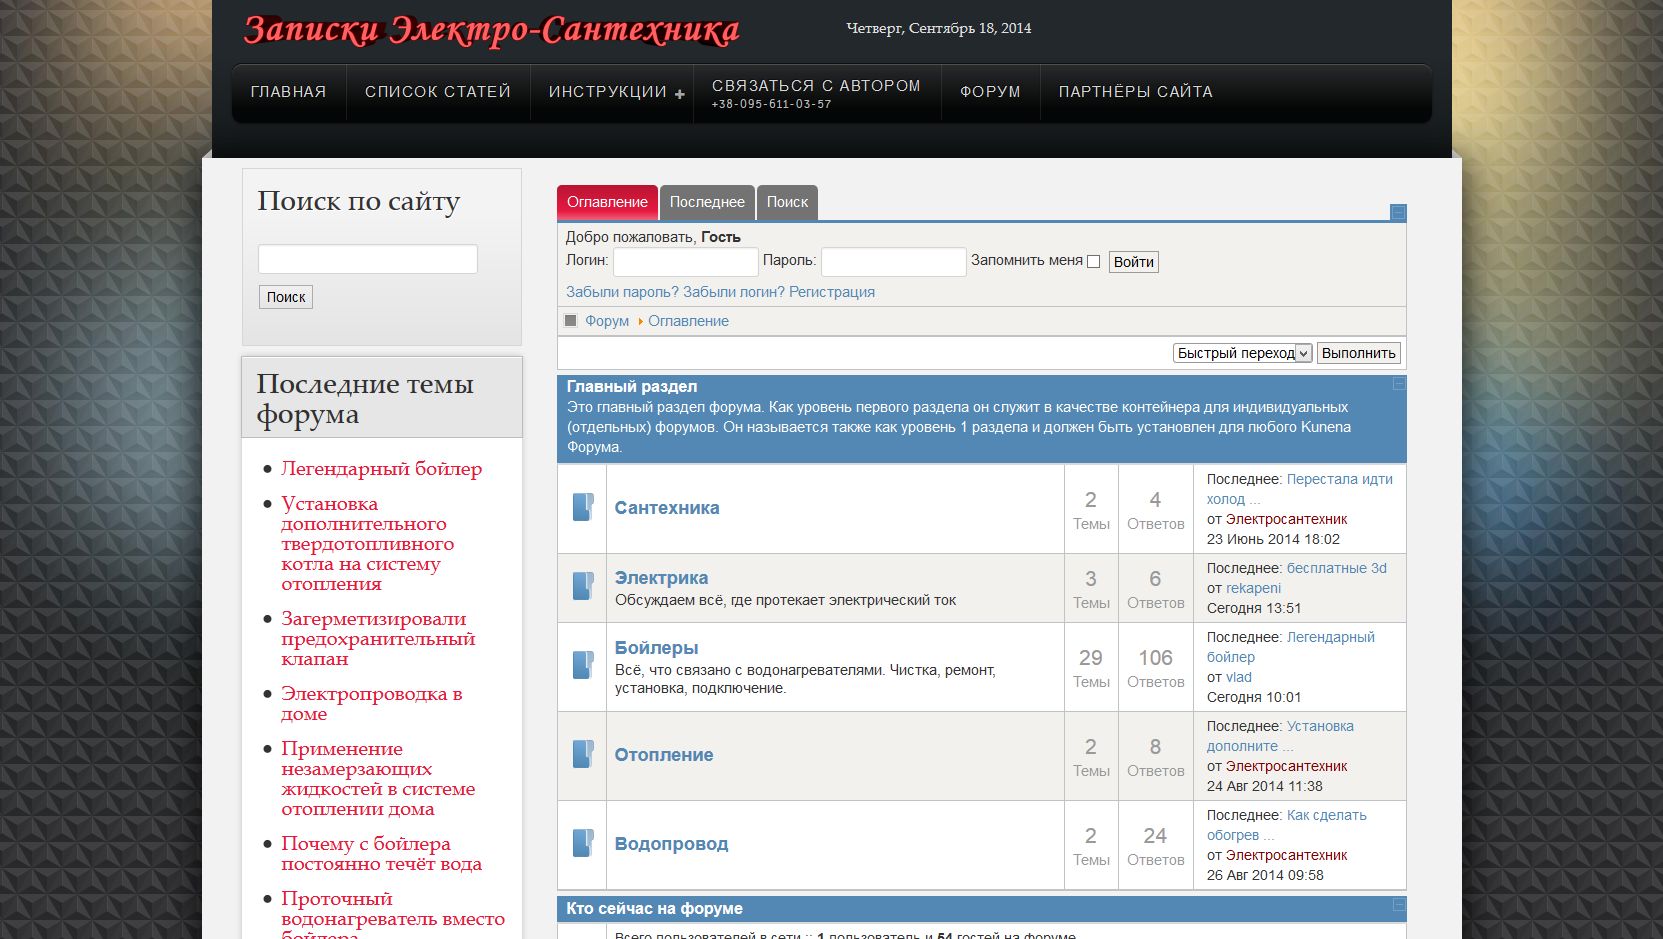The width and height of the screenshot is (1663, 939).
Task: Toggle the Запомнить меня checkbox
Action: click(x=1093, y=262)
